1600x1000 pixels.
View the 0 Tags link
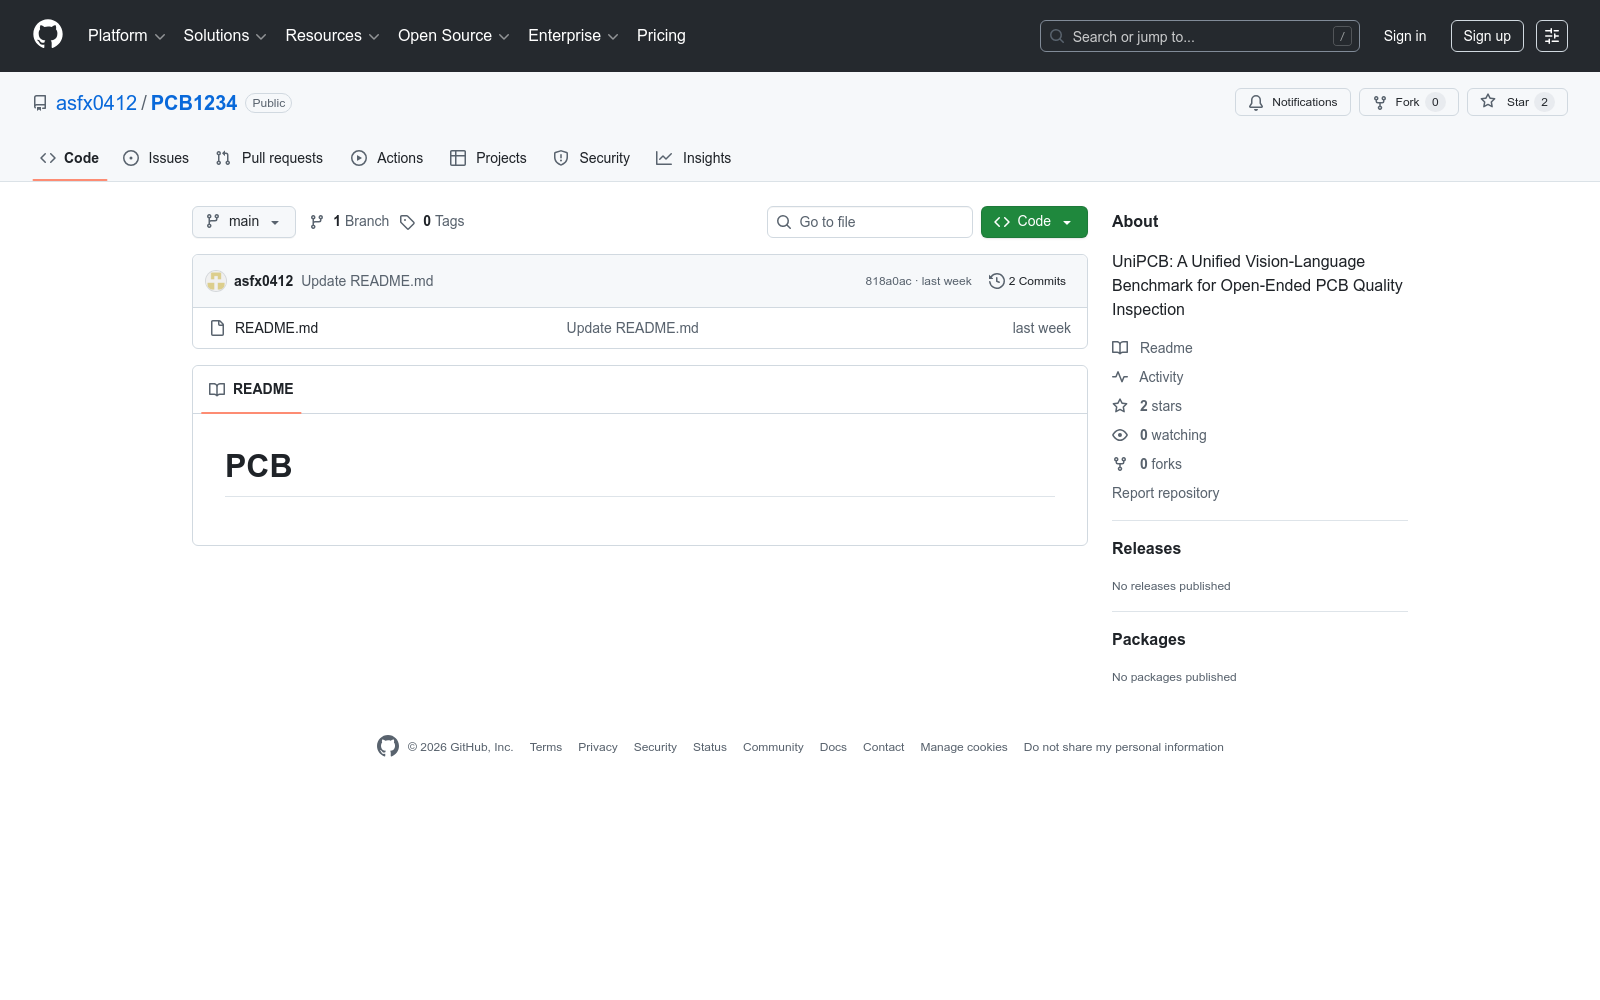[x=432, y=221]
